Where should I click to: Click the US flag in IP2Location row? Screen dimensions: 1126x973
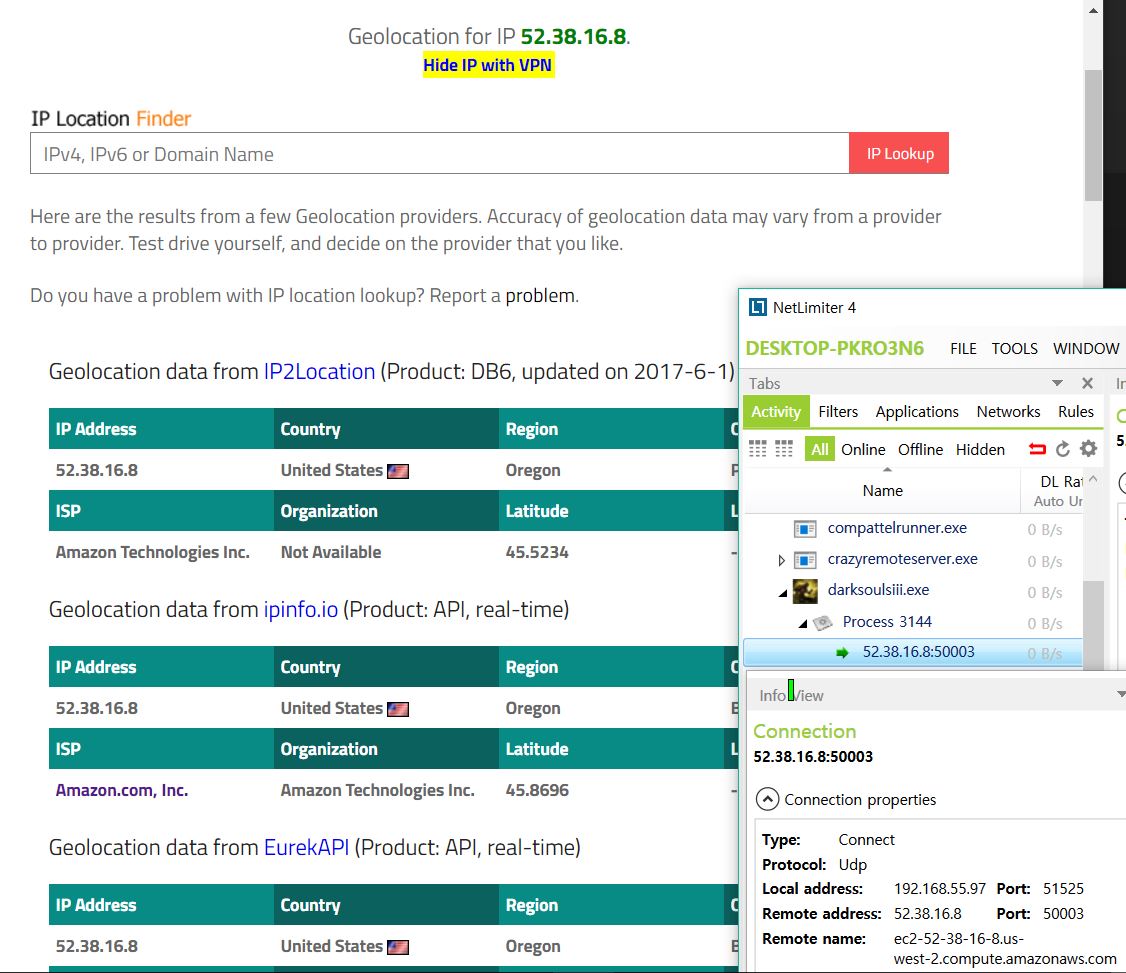tap(398, 471)
